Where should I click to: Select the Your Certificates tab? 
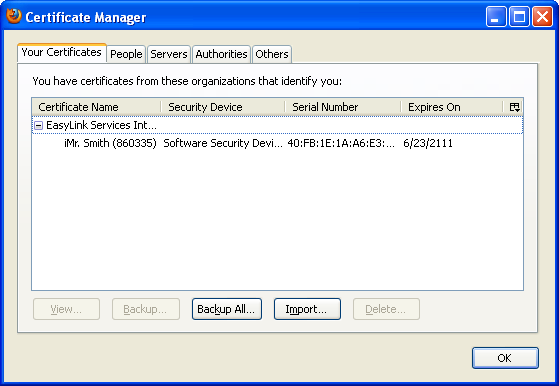click(x=62, y=52)
